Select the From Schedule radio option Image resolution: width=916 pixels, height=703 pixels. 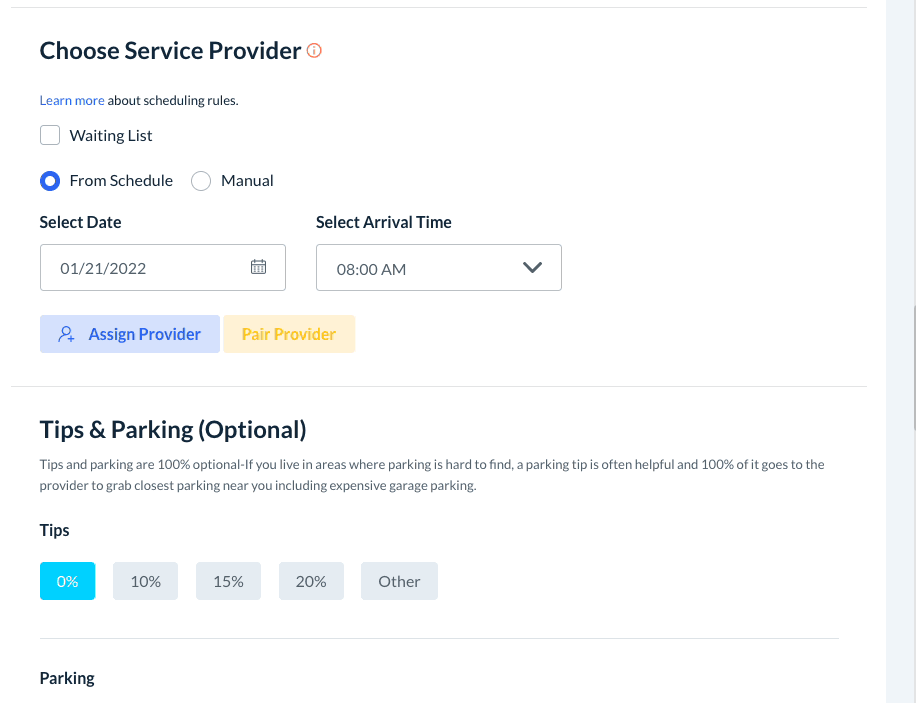click(x=50, y=181)
